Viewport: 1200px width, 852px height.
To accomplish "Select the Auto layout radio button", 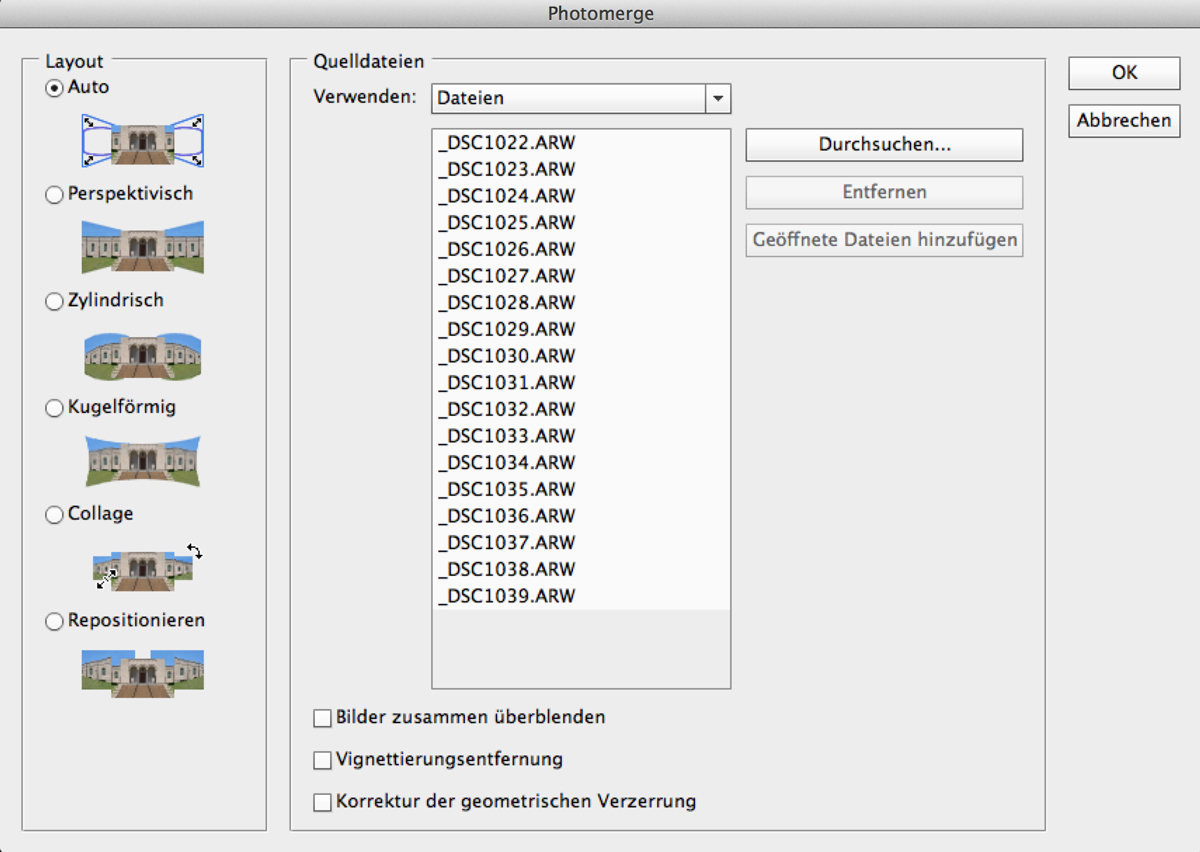I will [54, 88].
